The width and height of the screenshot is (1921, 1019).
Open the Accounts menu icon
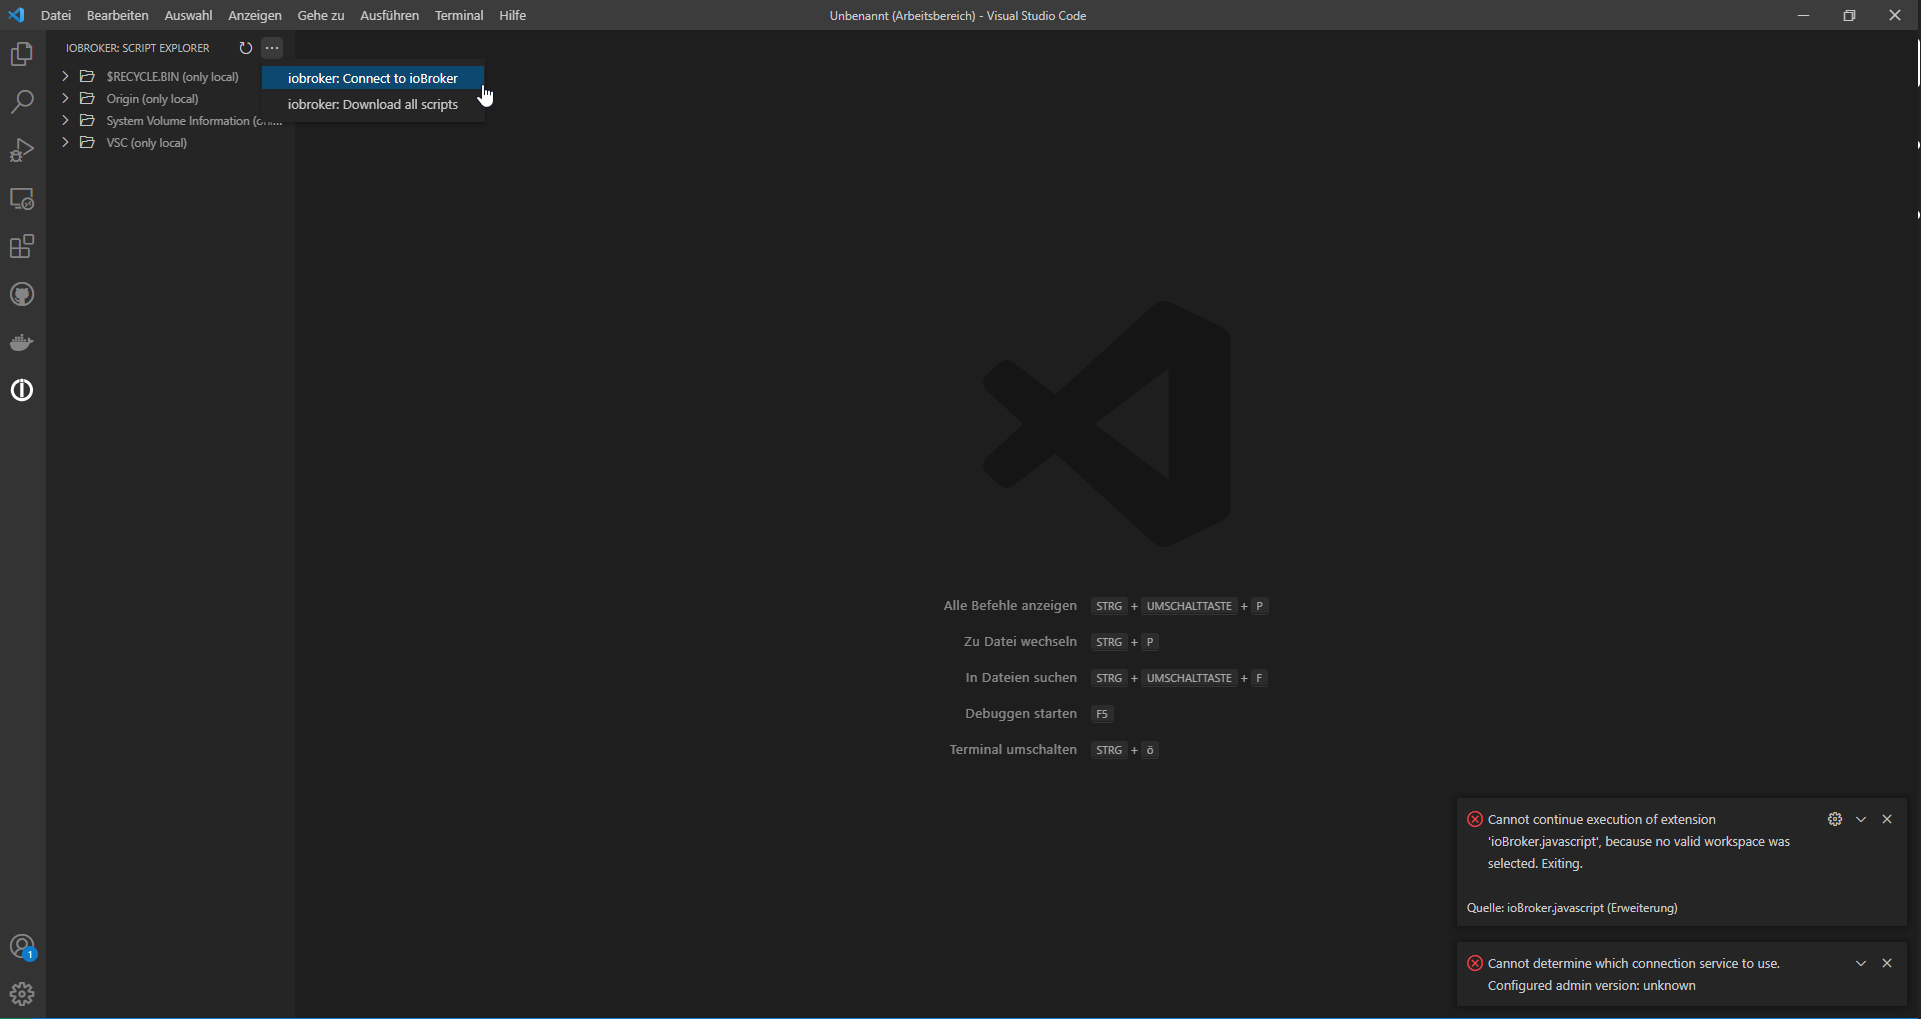22,947
